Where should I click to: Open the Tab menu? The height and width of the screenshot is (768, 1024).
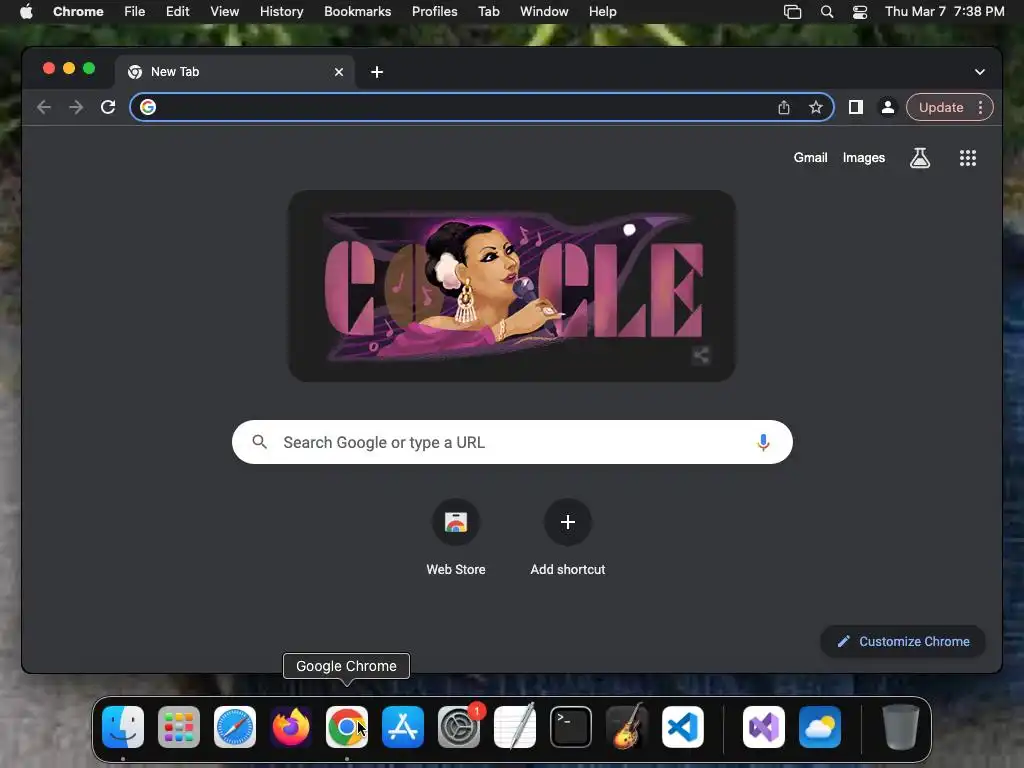pyautogui.click(x=488, y=12)
